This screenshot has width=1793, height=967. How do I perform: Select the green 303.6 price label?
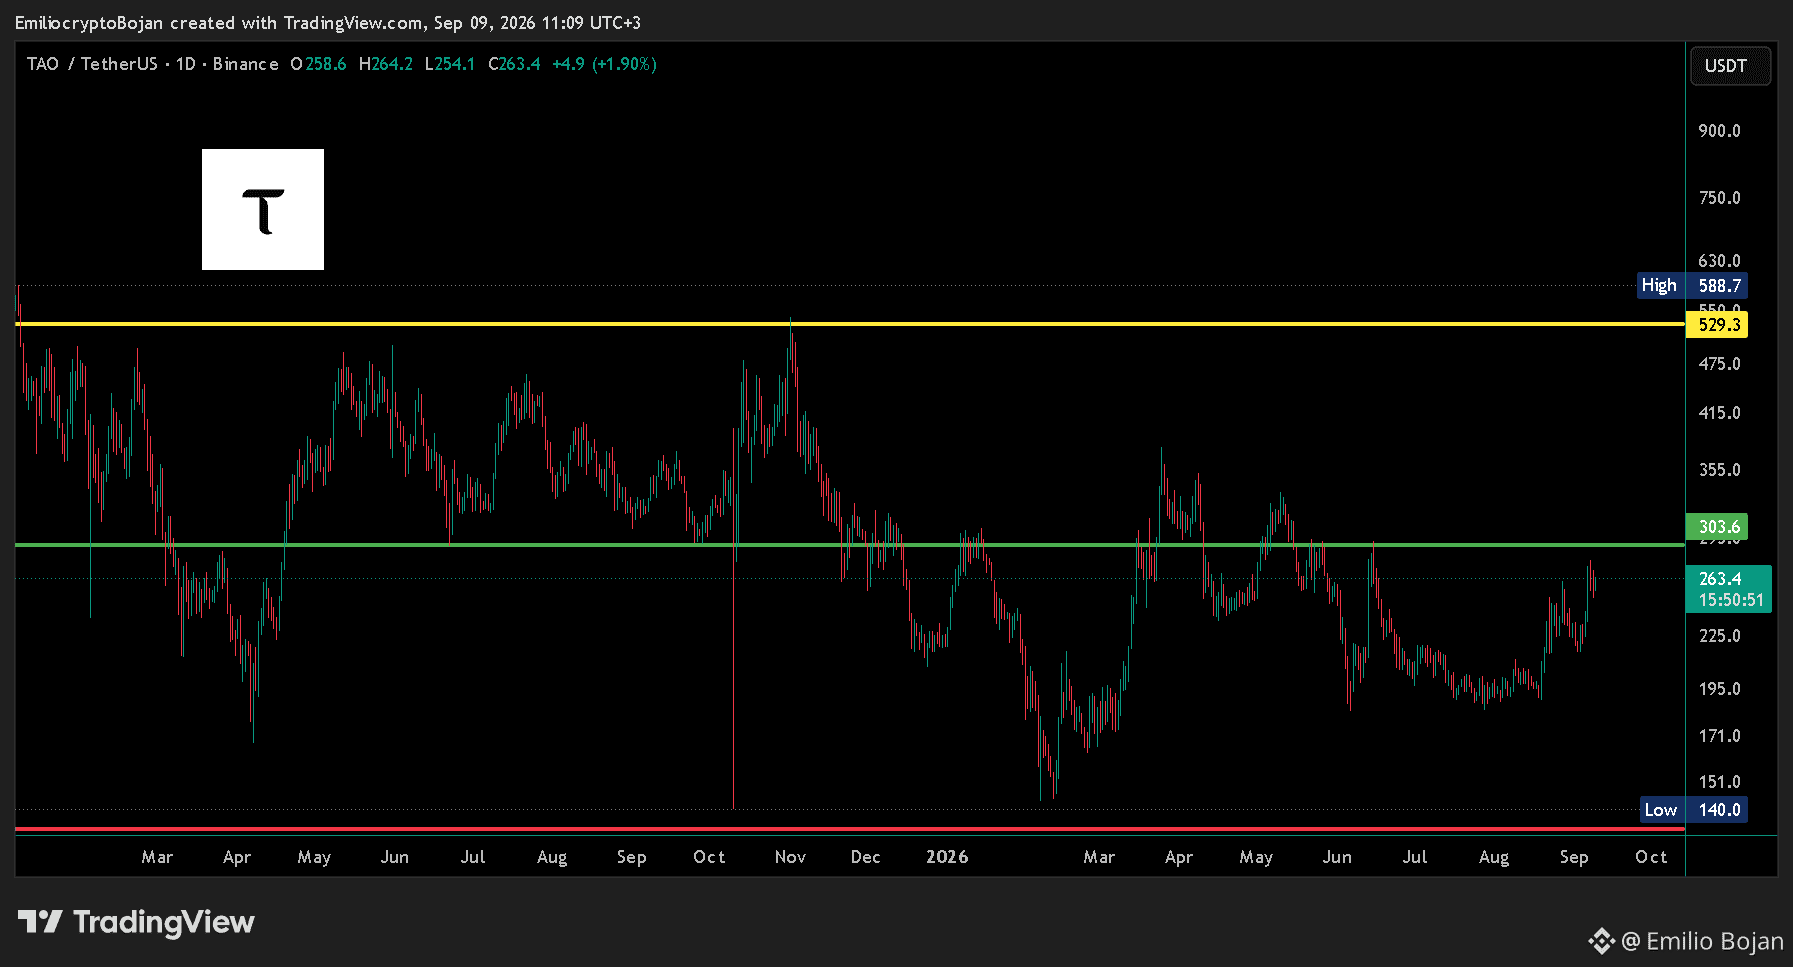[1717, 526]
